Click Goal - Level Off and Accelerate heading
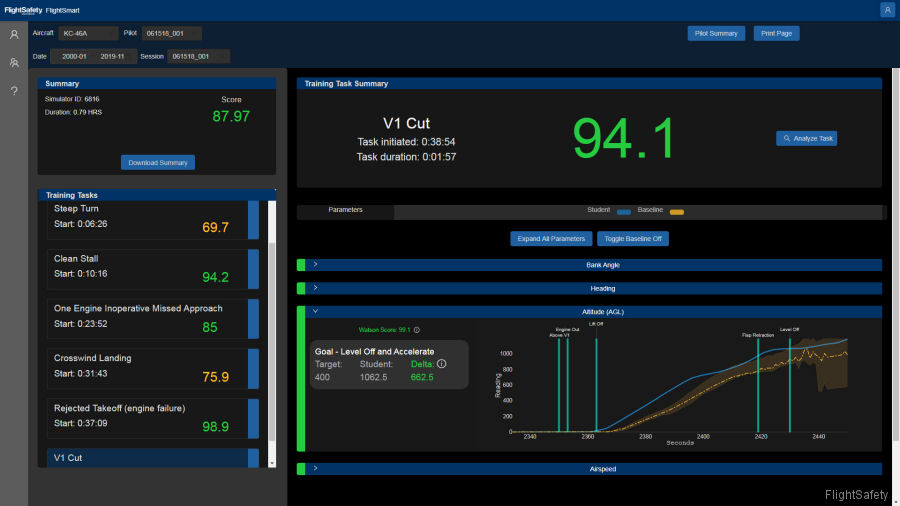 coord(374,352)
